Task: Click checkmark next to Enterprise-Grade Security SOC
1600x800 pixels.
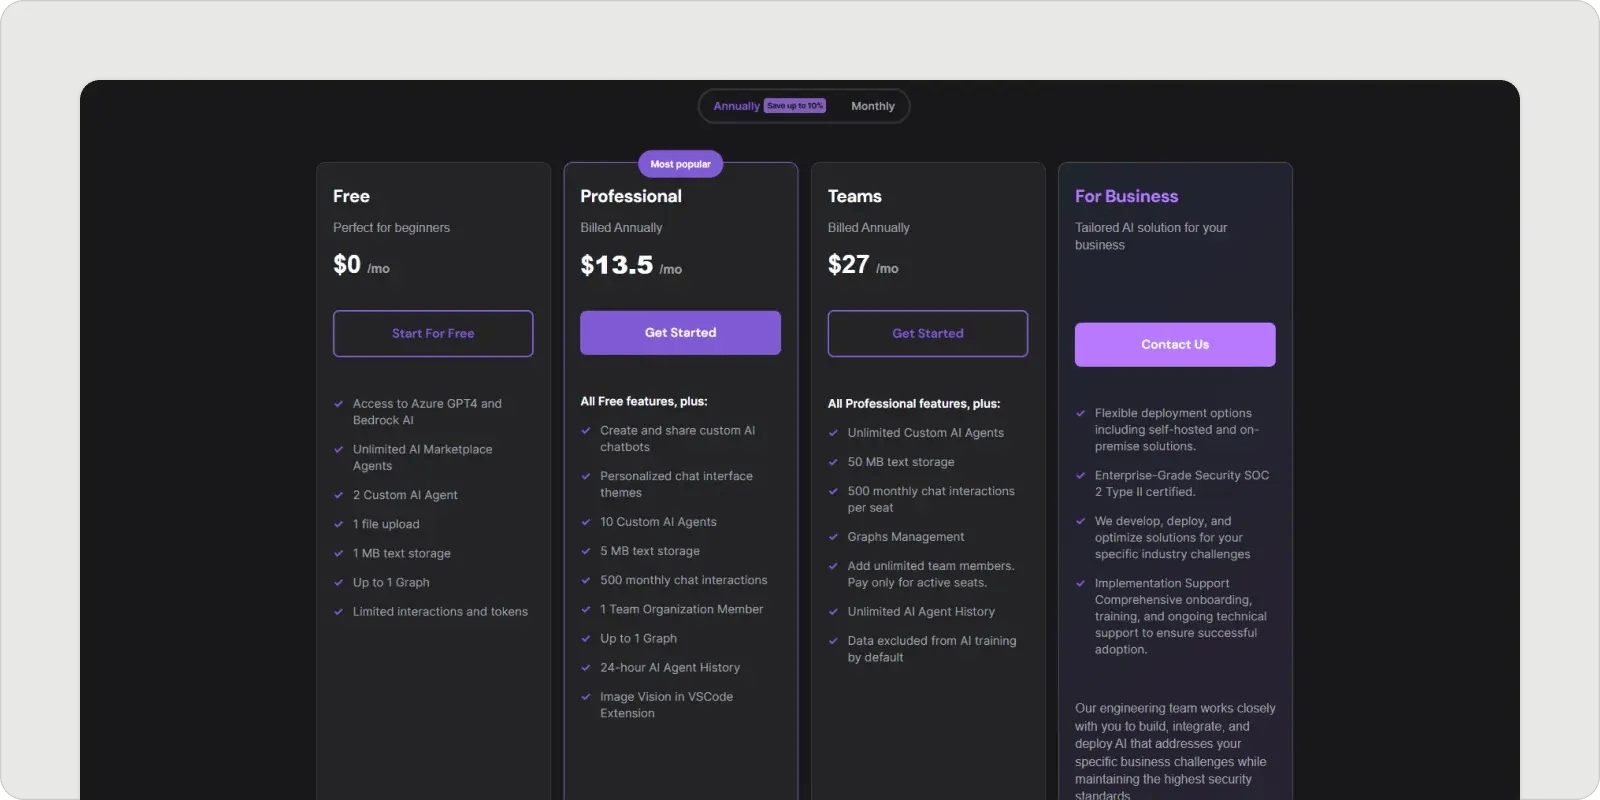Action: (1081, 476)
